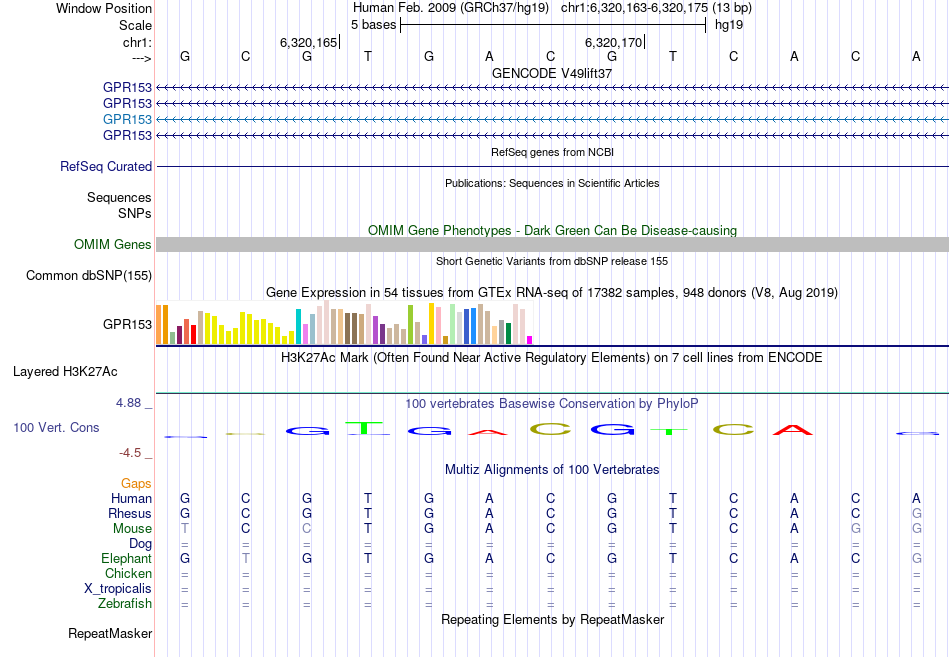
Task: Click the Sequences track label
Action: coord(119,198)
